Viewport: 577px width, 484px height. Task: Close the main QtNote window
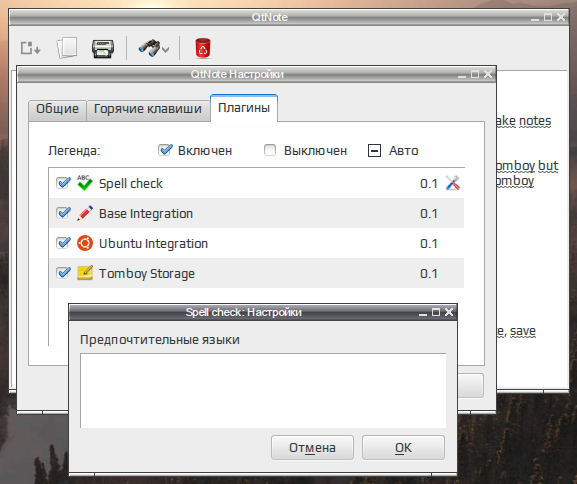click(561, 17)
